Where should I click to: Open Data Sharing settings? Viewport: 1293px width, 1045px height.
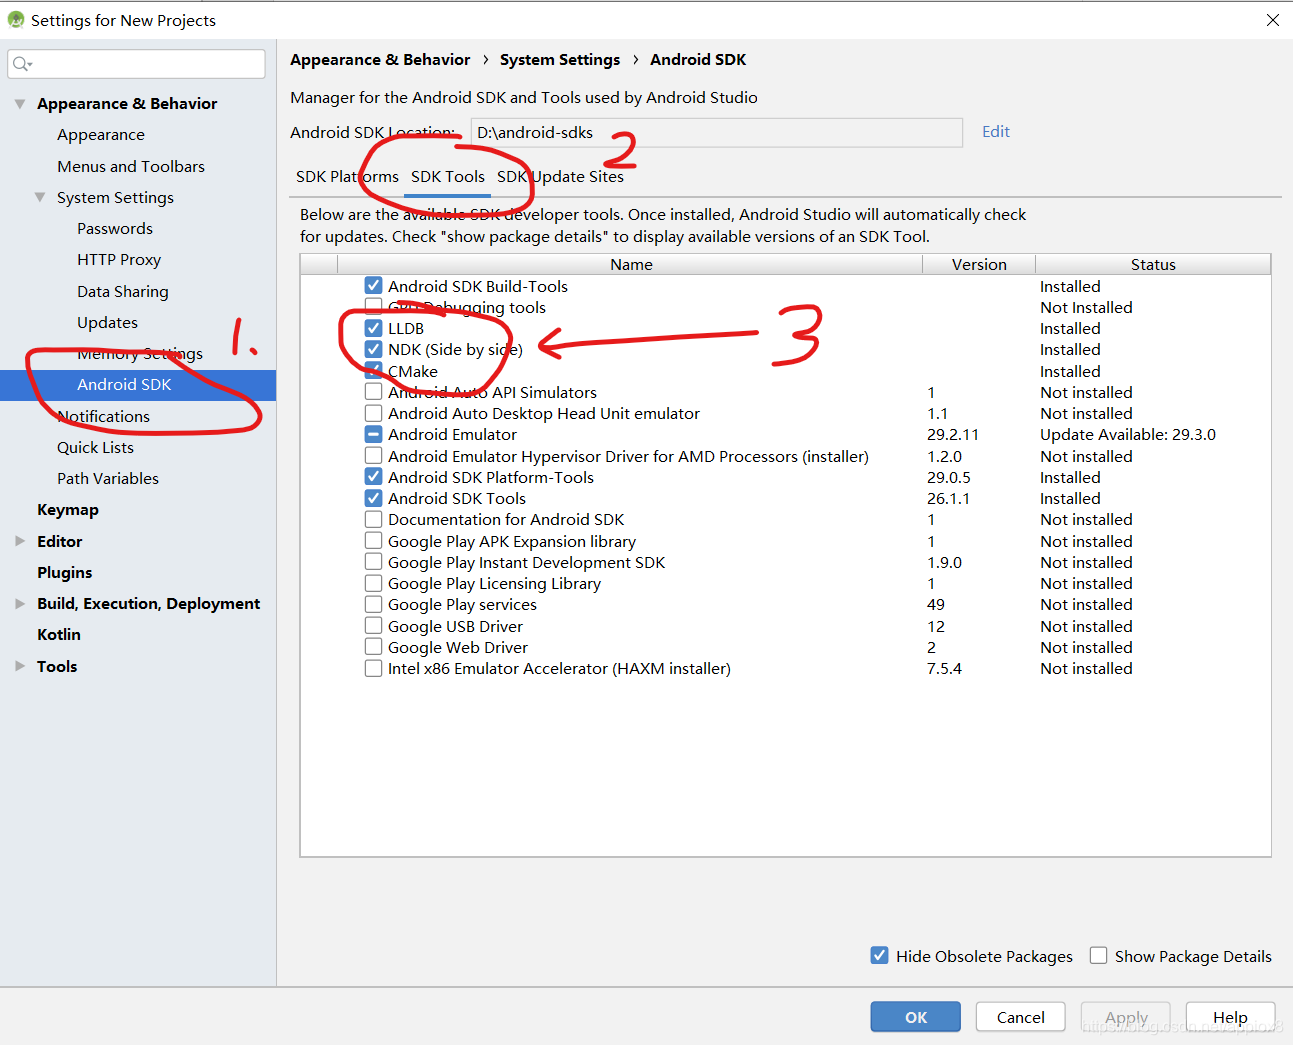(123, 291)
